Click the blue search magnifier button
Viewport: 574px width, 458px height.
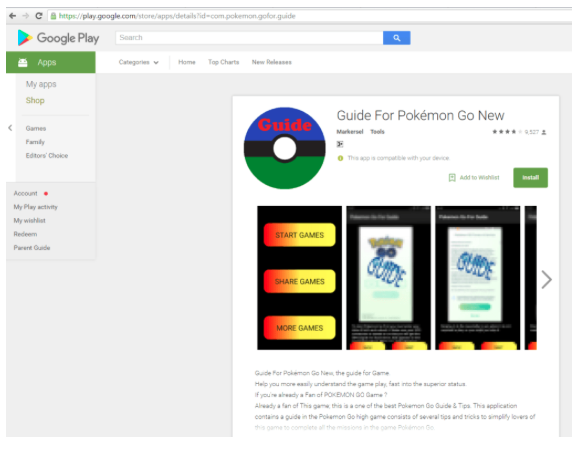click(x=396, y=38)
